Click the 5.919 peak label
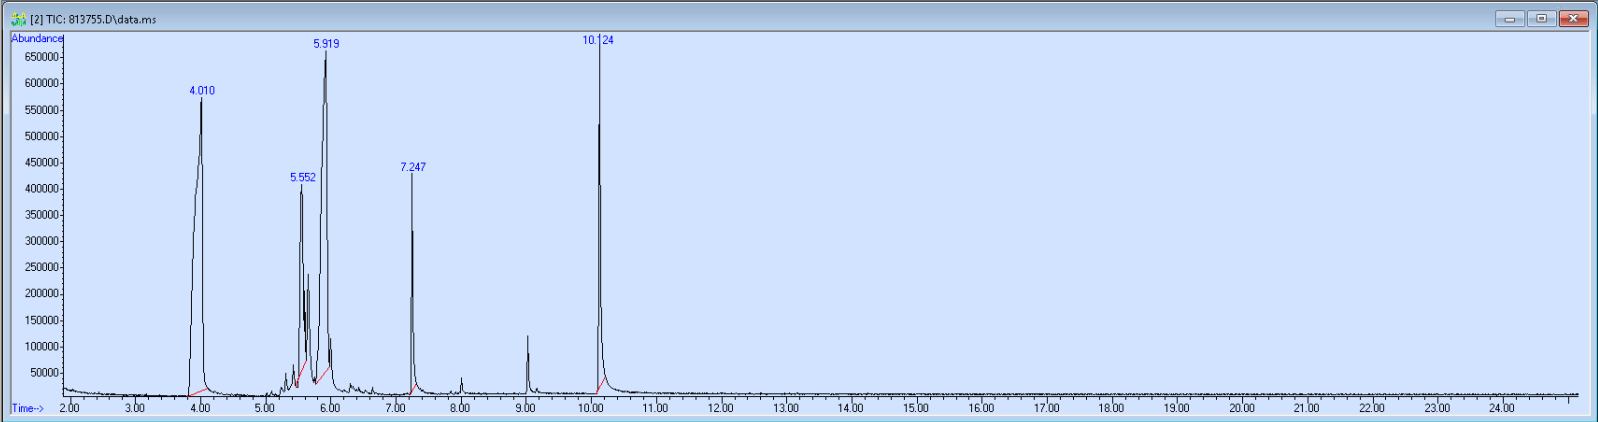 [326, 44]
